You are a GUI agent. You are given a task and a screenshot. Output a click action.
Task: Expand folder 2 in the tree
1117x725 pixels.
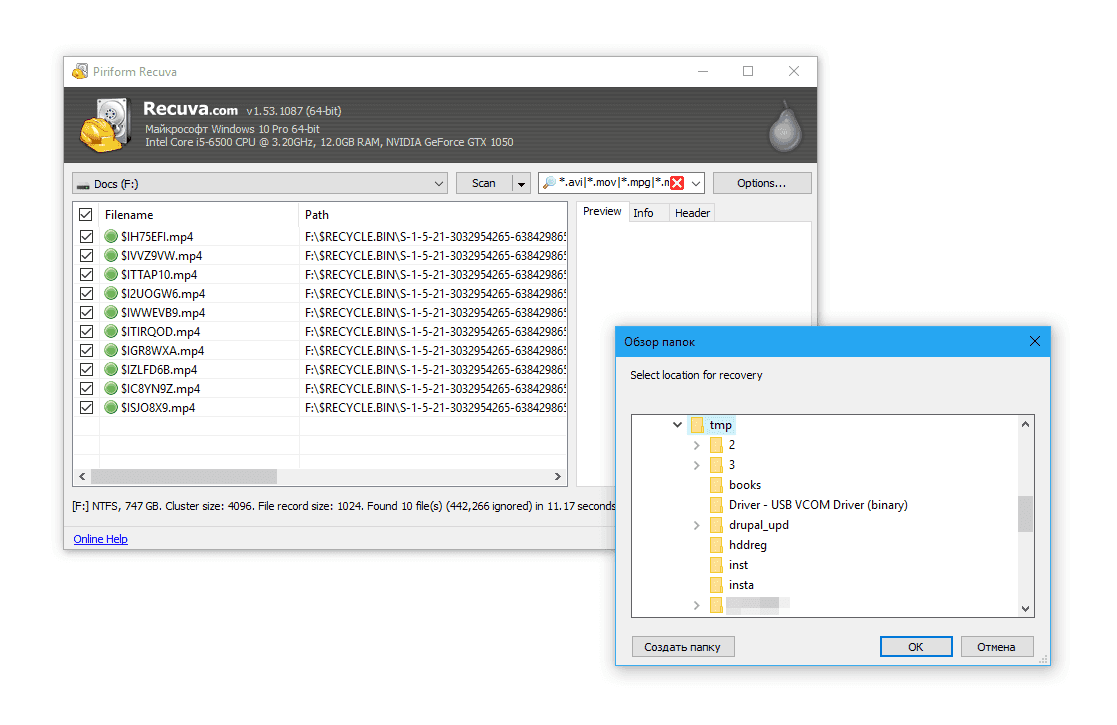[x=697, y=445]
